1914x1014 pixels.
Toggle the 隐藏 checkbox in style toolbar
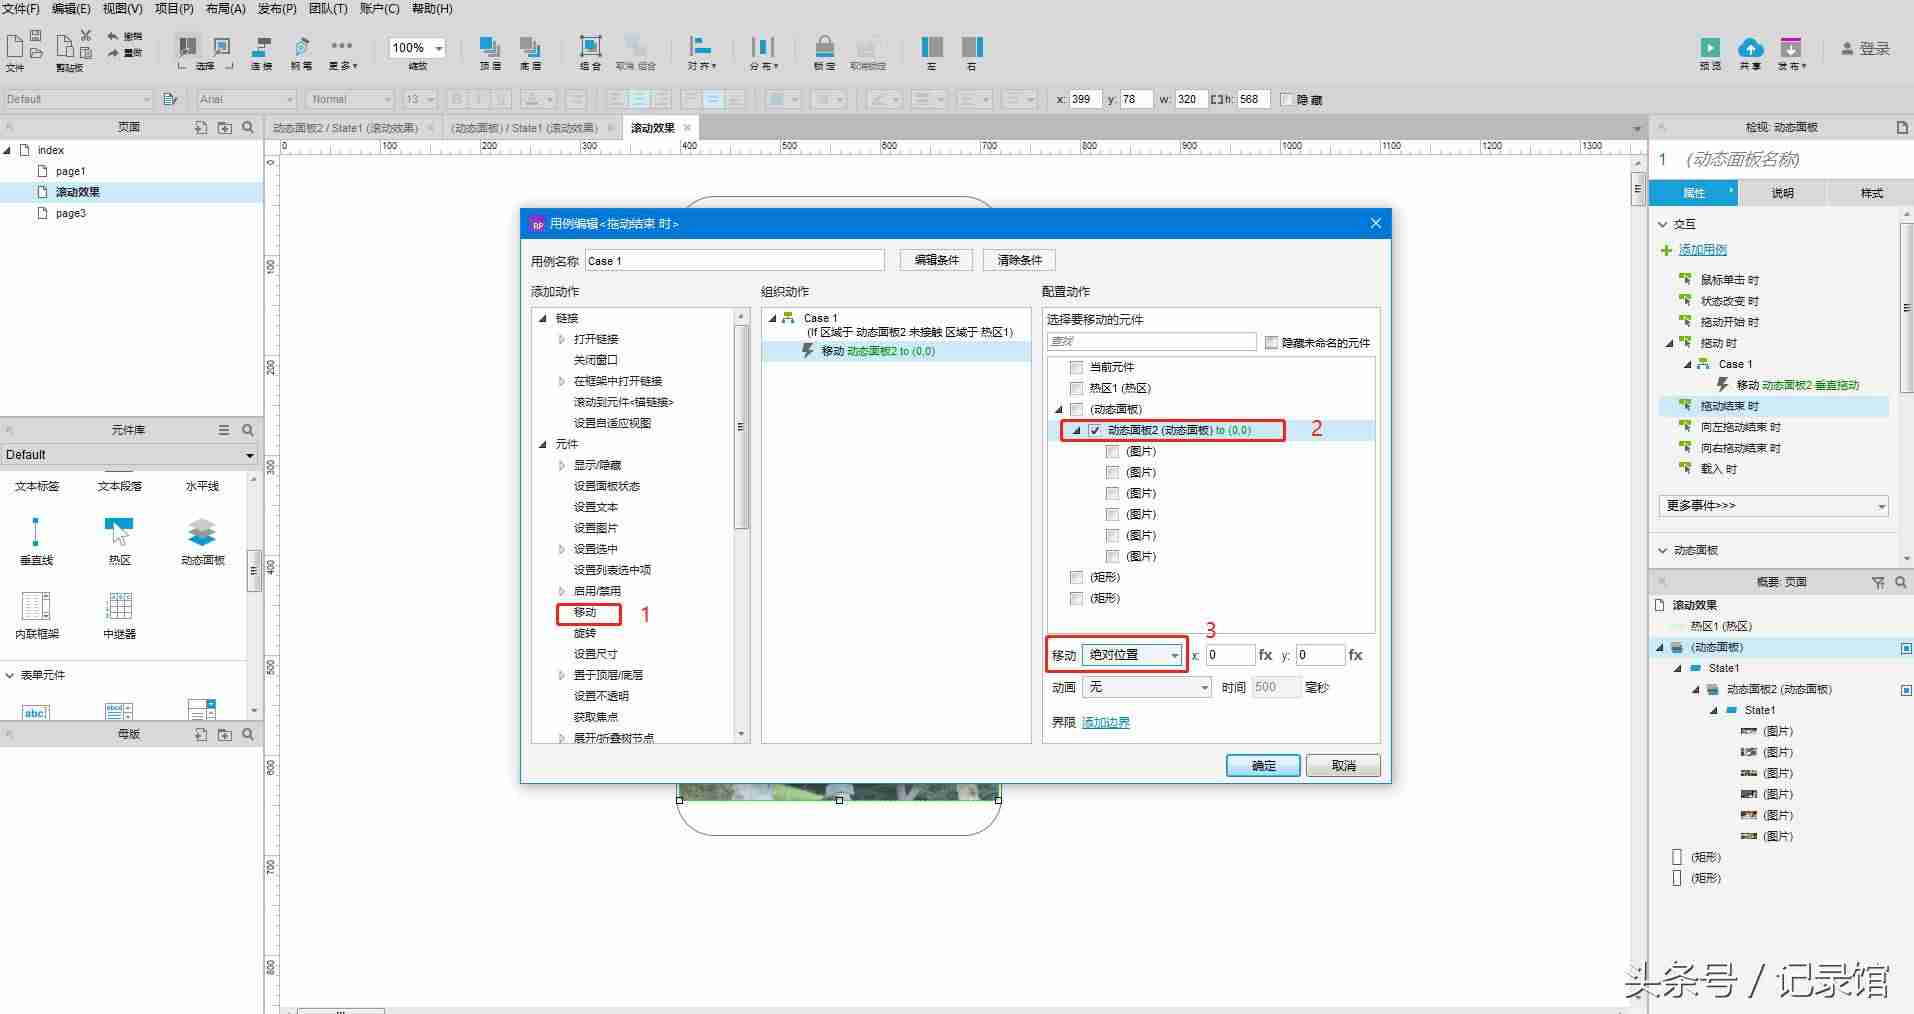[x=1286, y=99]
